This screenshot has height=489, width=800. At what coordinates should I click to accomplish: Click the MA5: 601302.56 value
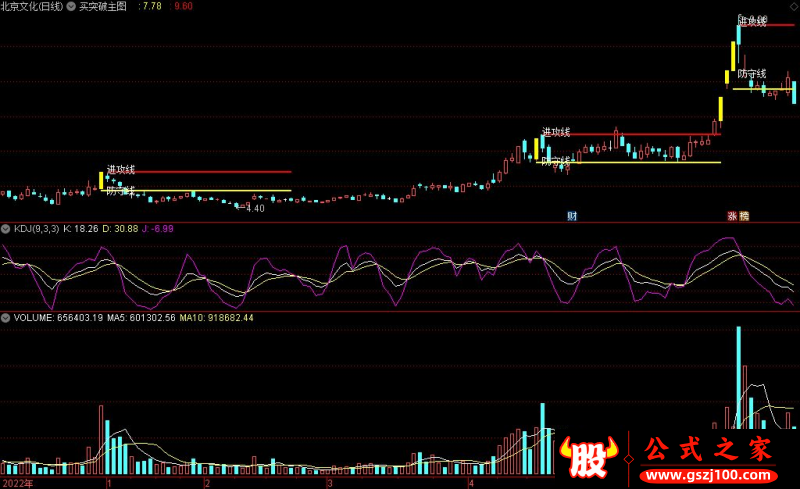(141, 317)
